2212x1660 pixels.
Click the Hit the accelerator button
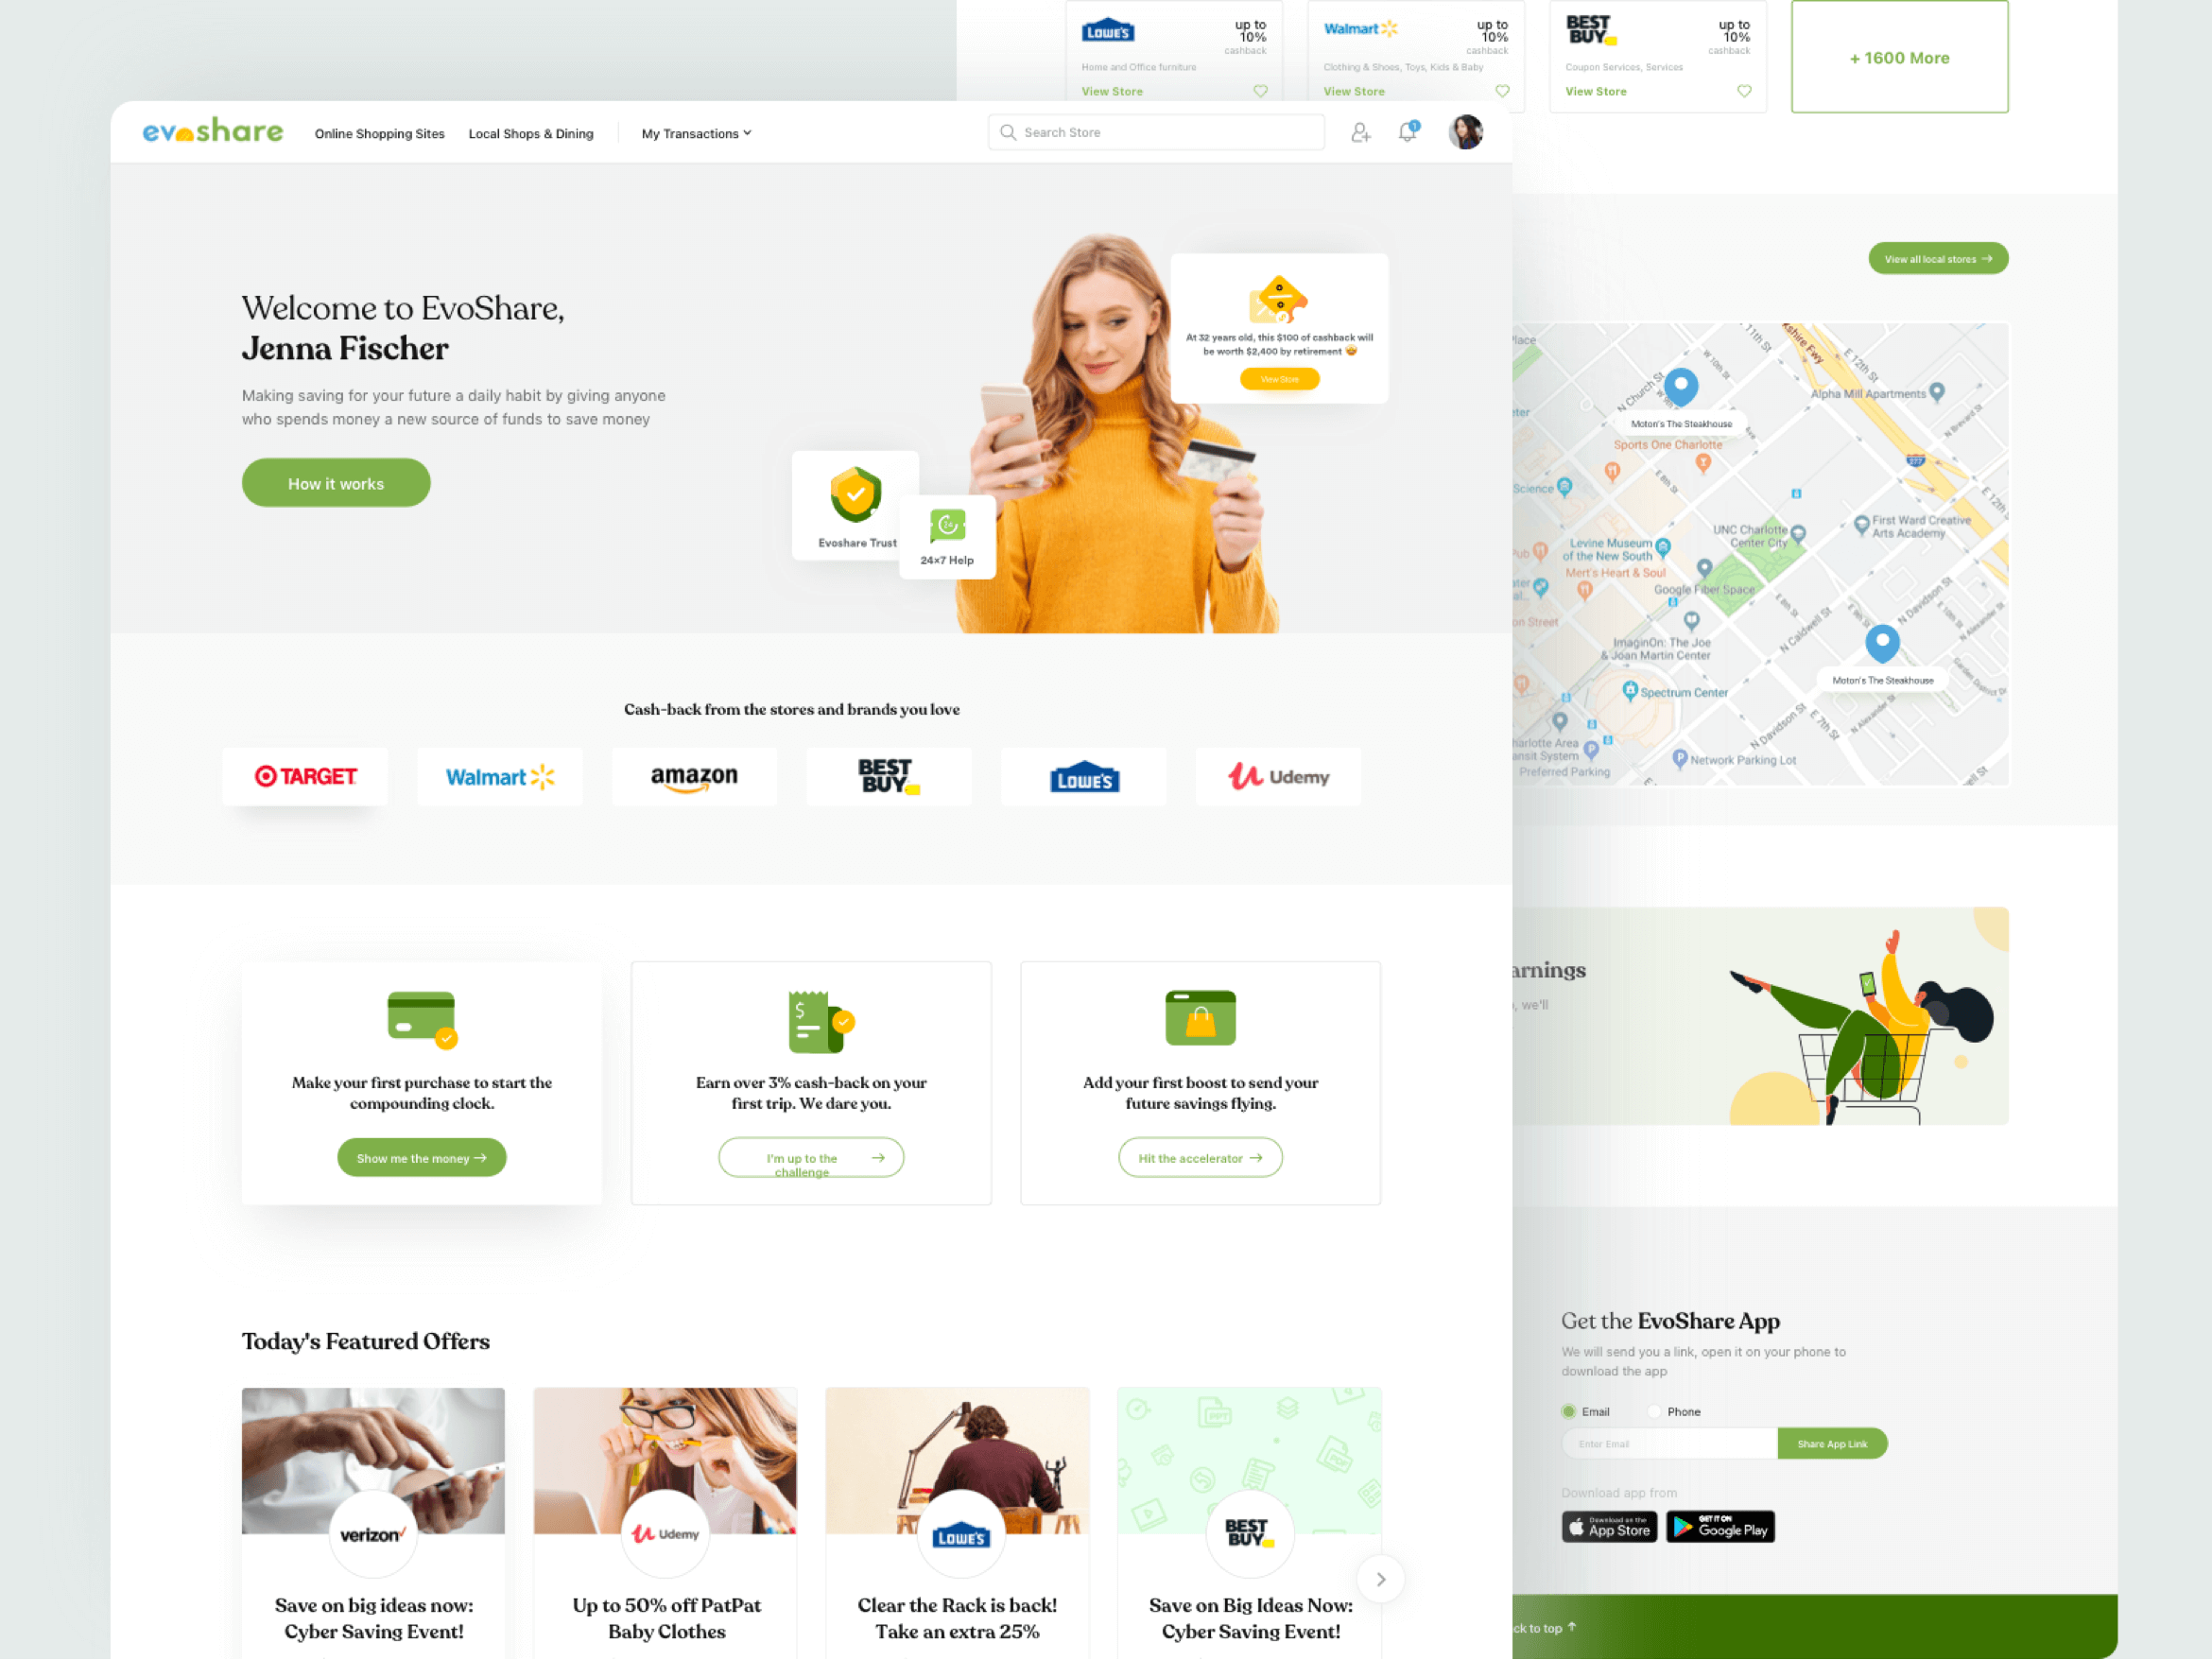[x=1200, y=1157]
